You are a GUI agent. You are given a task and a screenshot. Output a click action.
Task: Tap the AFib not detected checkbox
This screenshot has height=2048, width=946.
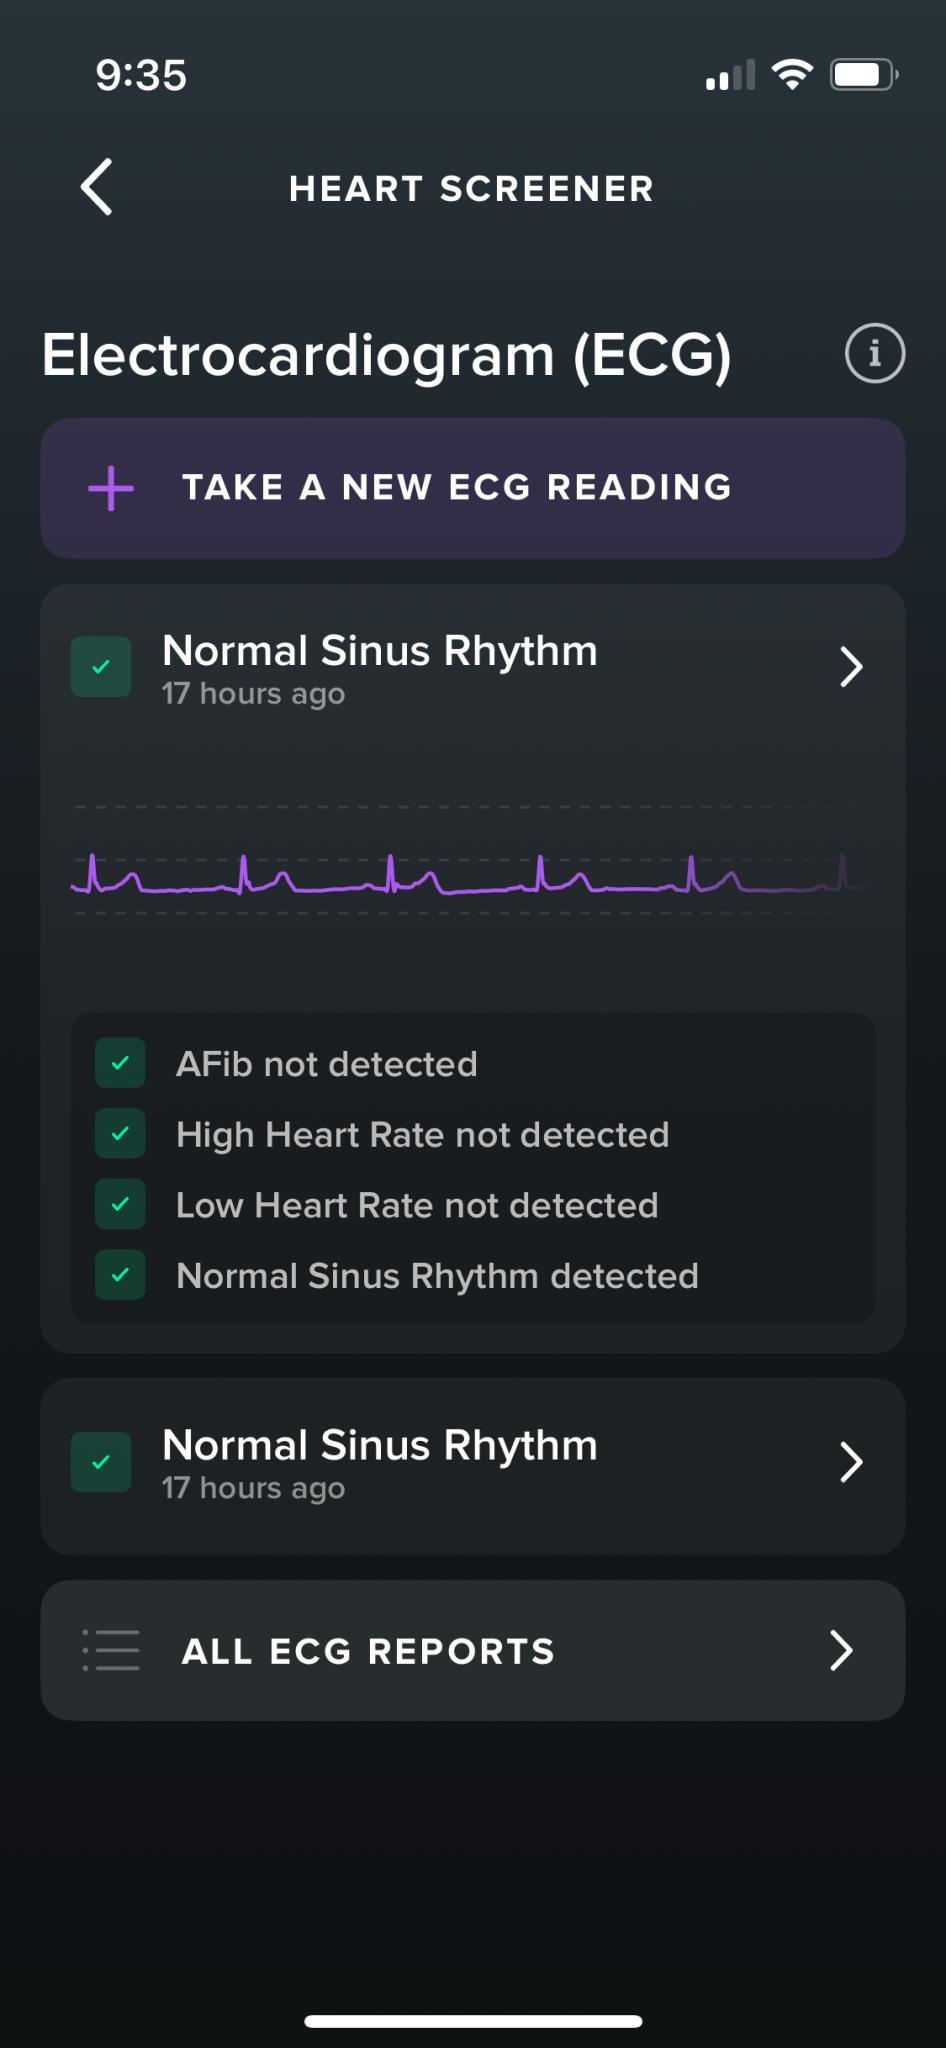coord(121,1063)
